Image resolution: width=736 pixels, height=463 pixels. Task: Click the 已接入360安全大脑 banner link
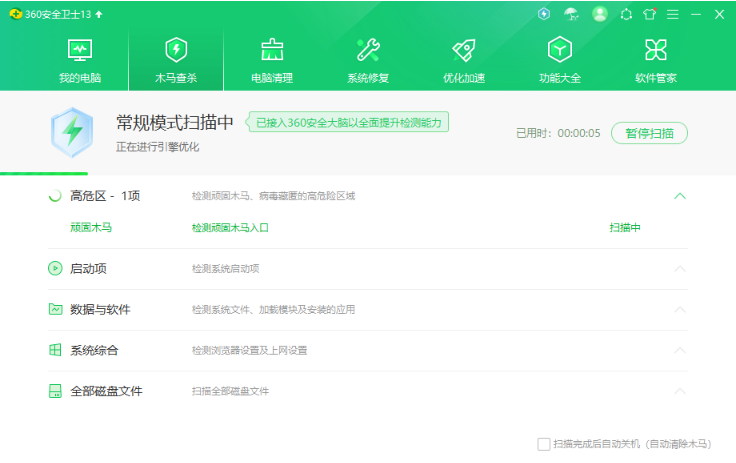(x=348, y=122)
